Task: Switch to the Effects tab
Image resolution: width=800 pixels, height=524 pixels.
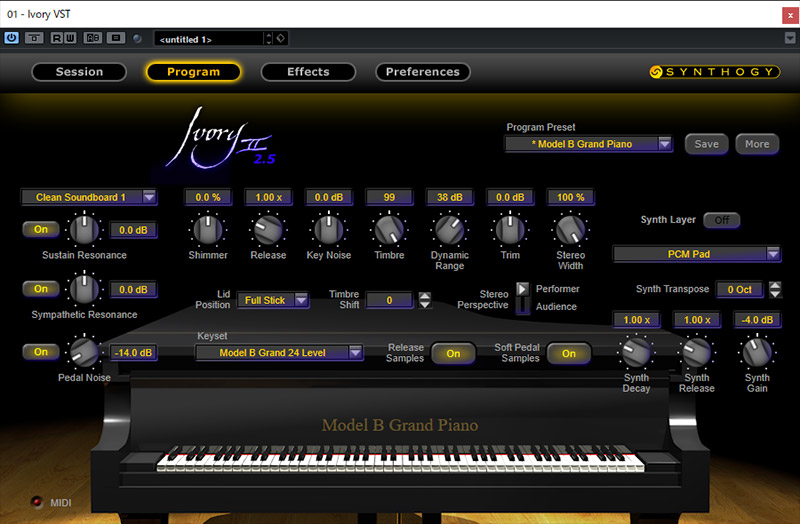Action: pos(308,72)
